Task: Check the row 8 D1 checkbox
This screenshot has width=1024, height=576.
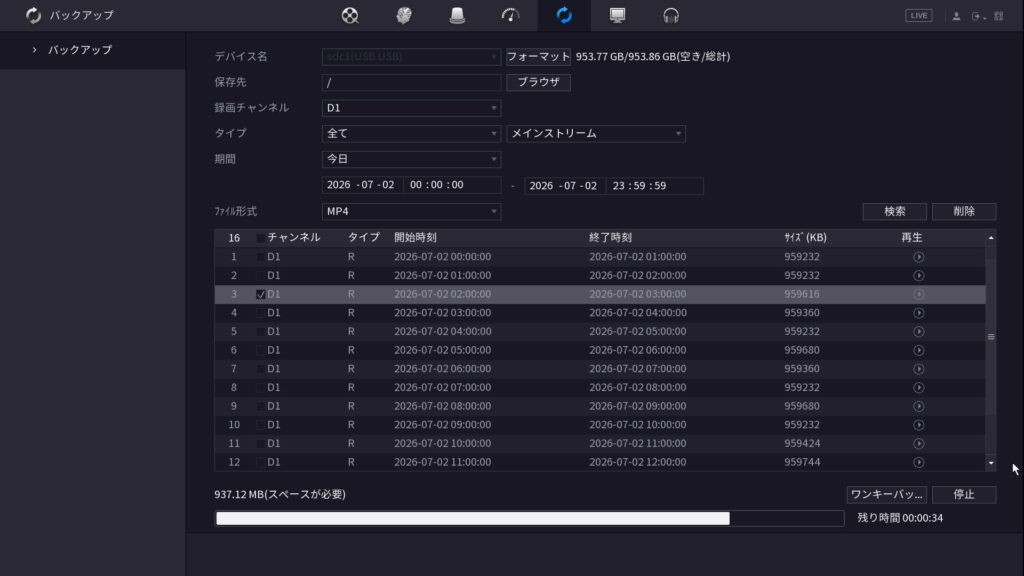Action: tap(261, 388)
